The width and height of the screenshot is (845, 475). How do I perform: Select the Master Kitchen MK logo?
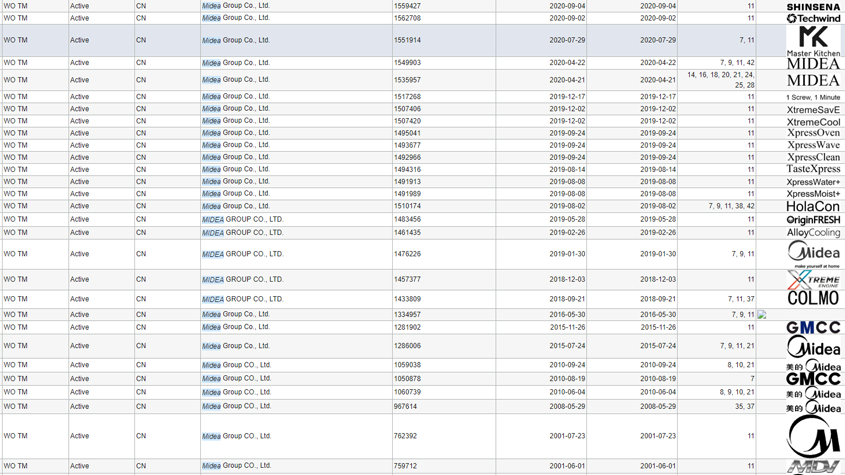[x=813, y=41]
